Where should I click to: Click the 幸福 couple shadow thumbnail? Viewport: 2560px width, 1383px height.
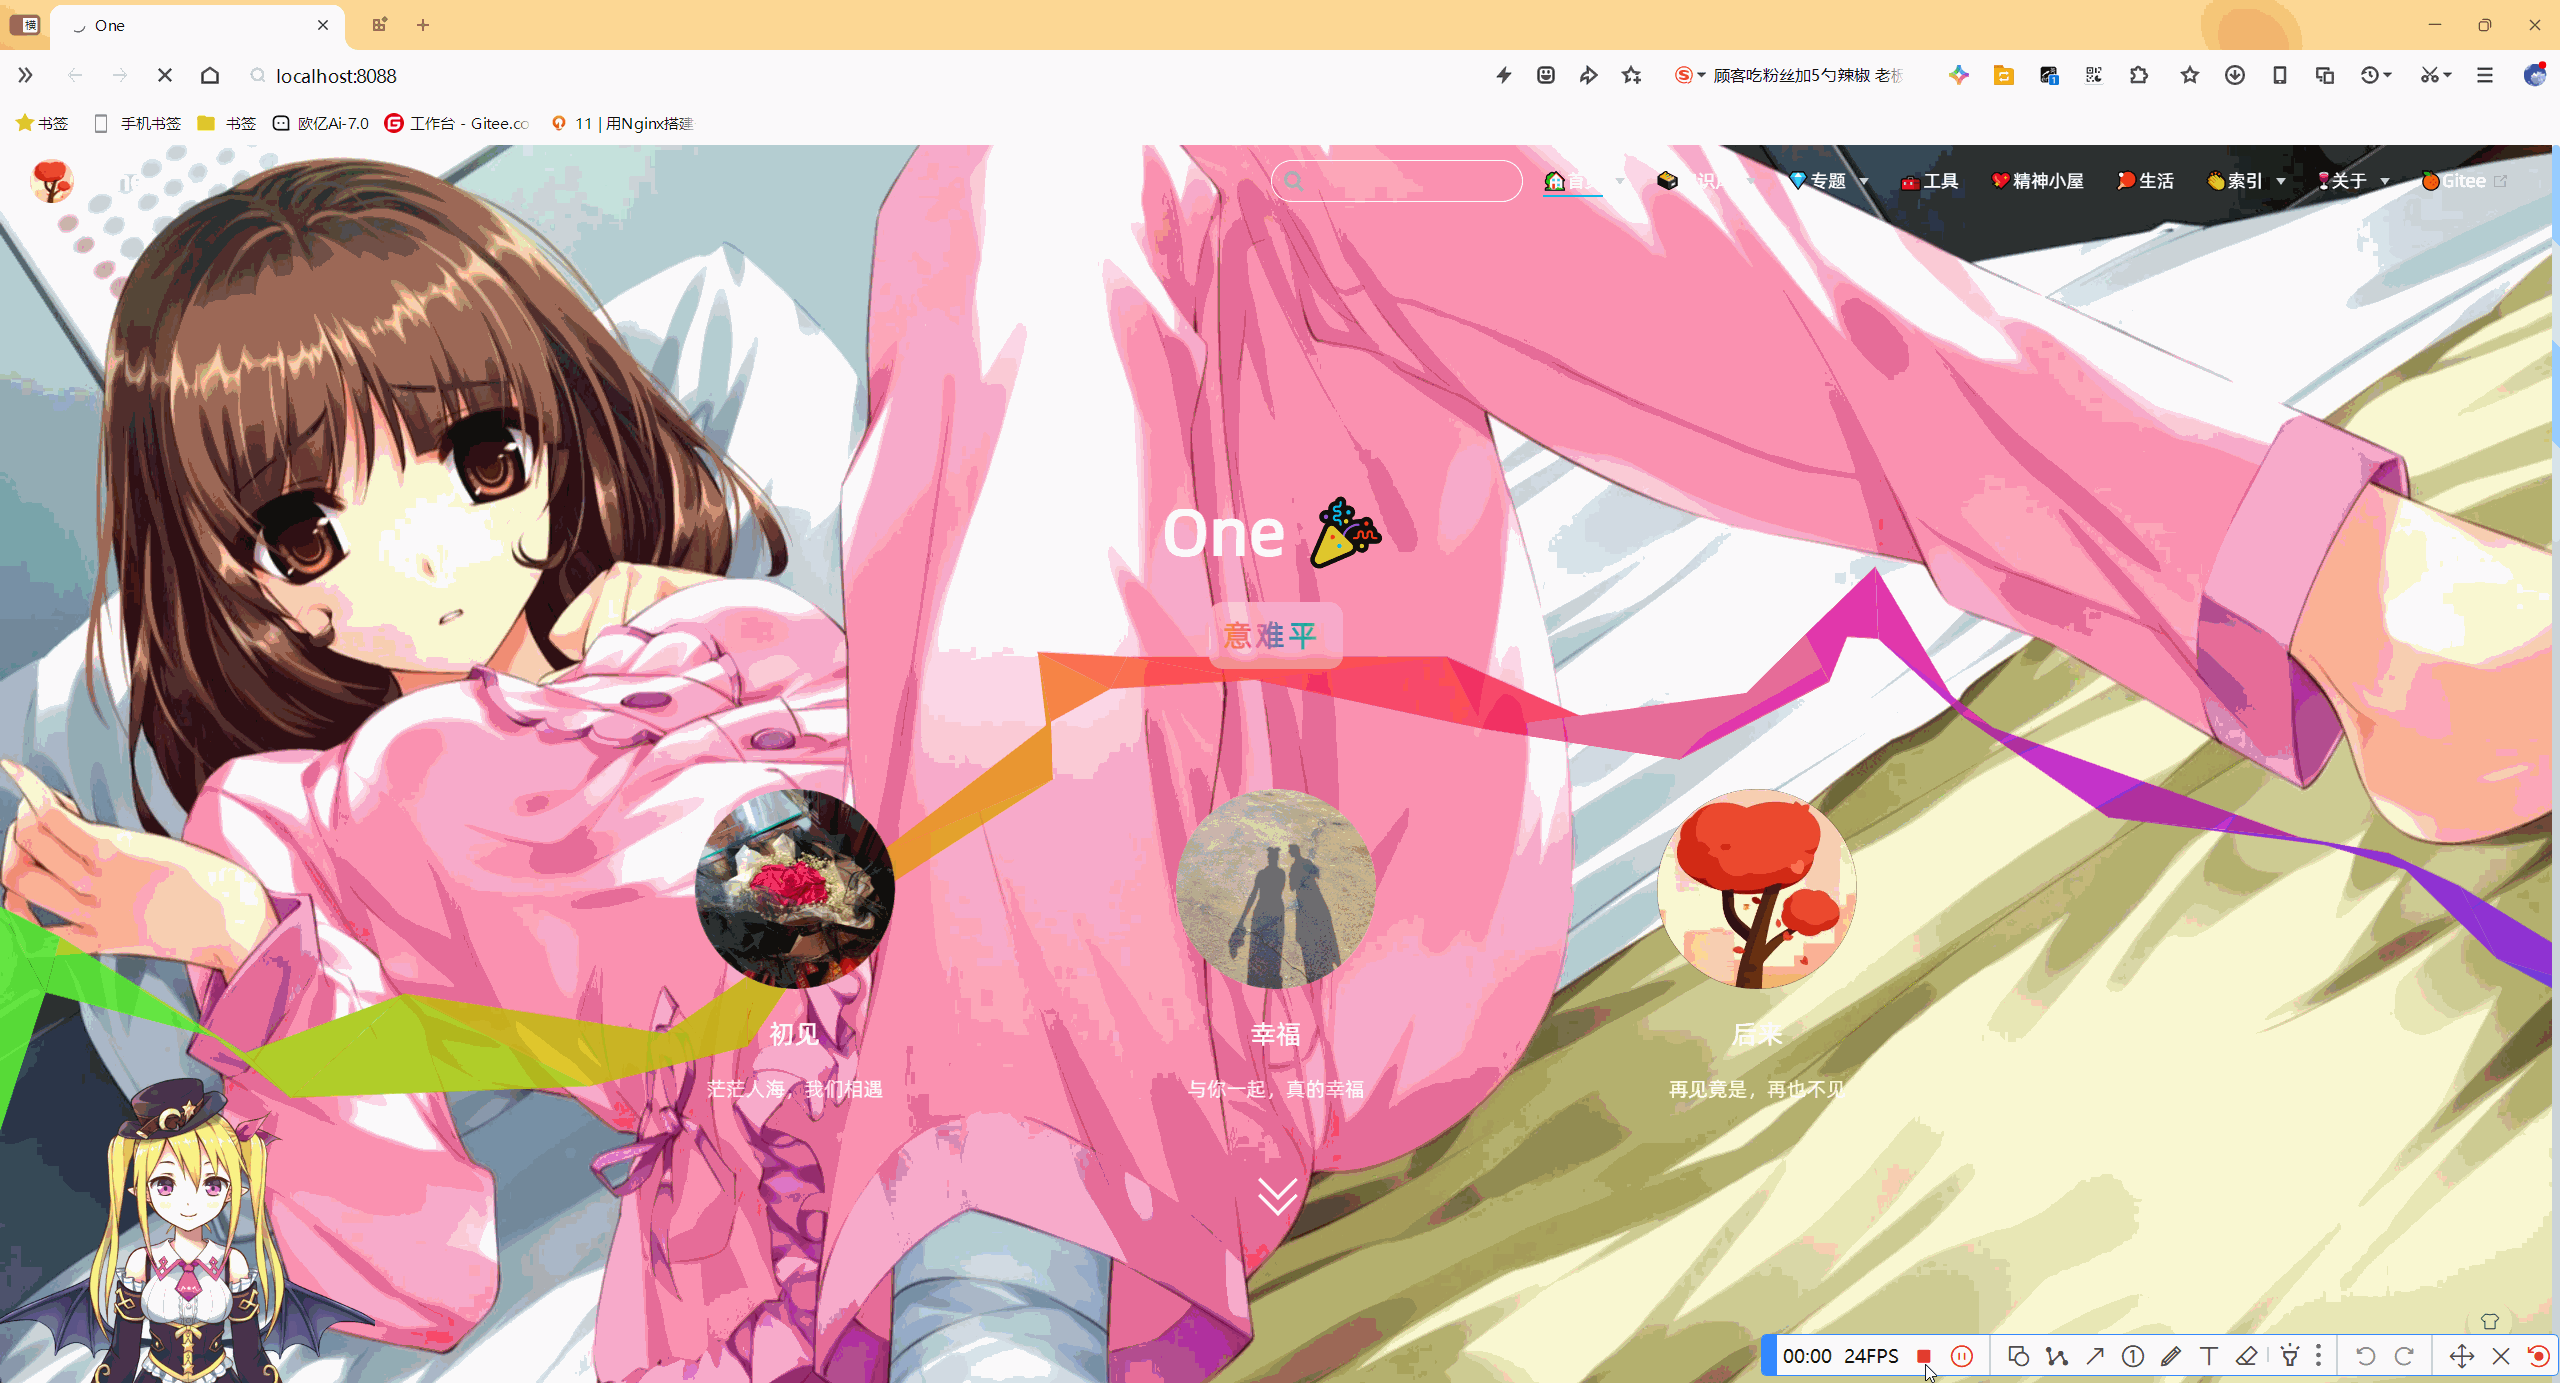click(x=1276, y=888)
